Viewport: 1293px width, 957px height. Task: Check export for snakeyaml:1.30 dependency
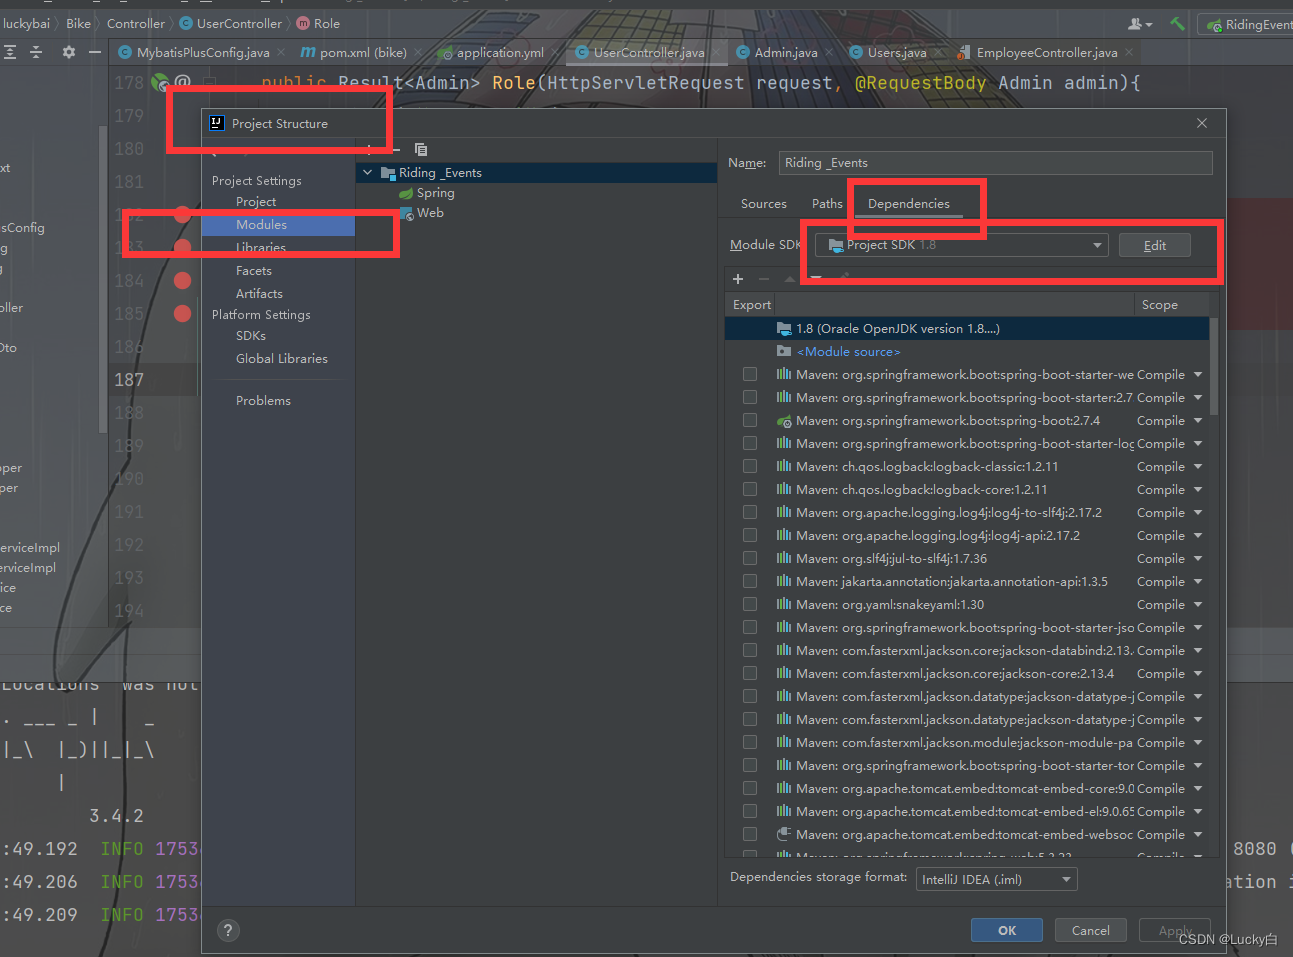(750, 605)
